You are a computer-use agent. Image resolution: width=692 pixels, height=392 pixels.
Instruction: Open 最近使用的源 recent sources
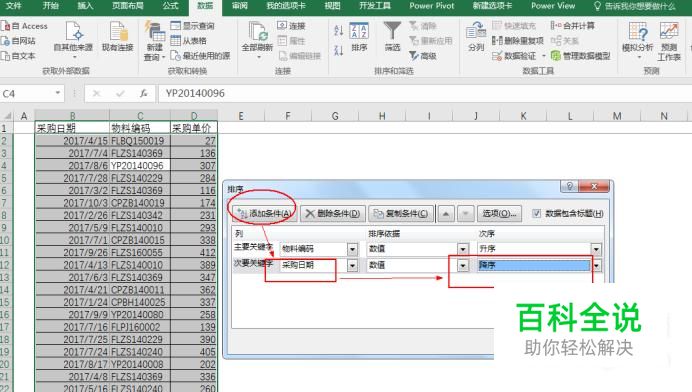[200, 56]
